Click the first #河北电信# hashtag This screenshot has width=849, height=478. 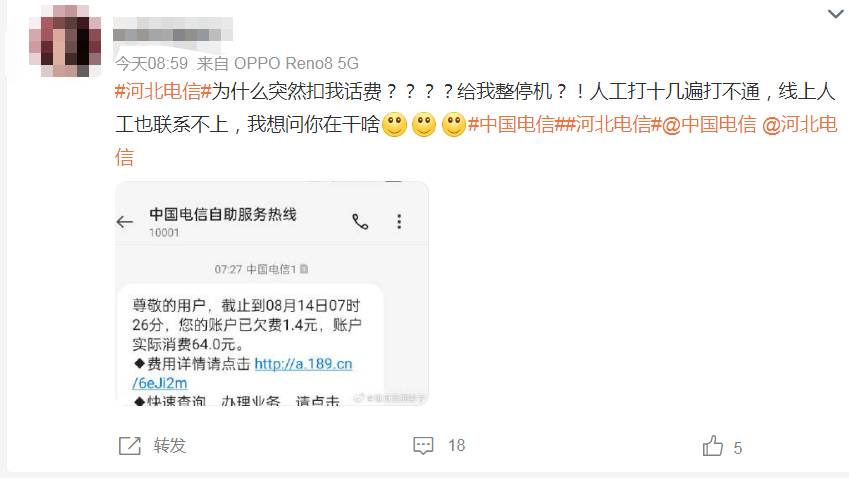tap(163, 91)
